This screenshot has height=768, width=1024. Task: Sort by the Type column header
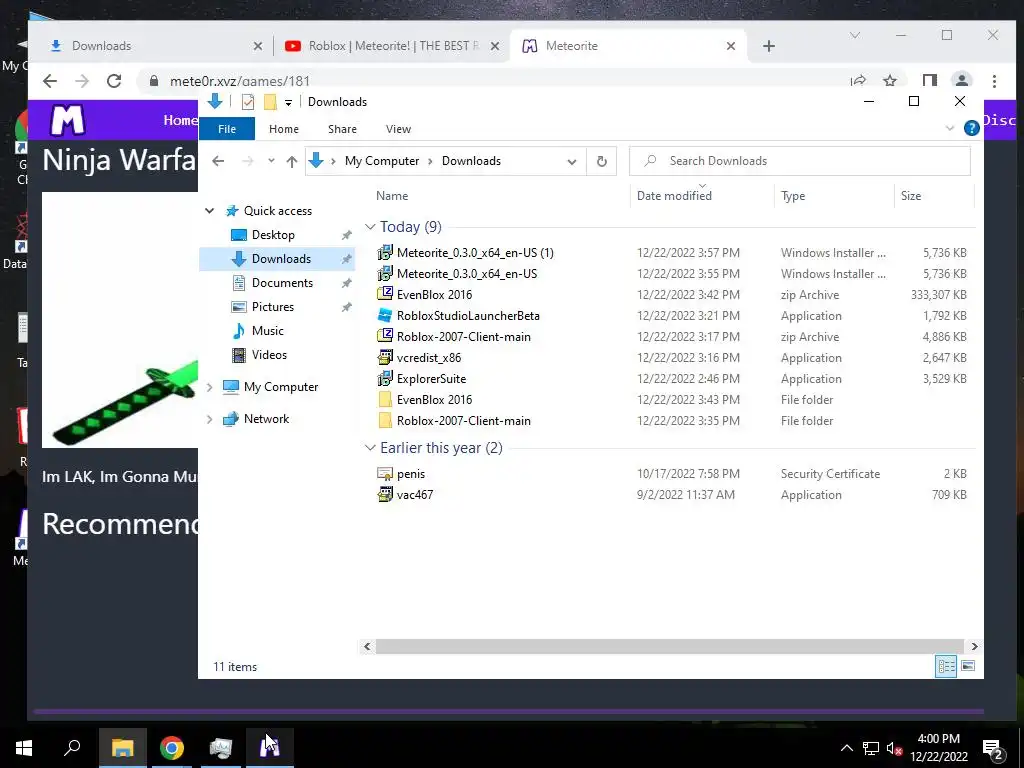tap(793, 195)
